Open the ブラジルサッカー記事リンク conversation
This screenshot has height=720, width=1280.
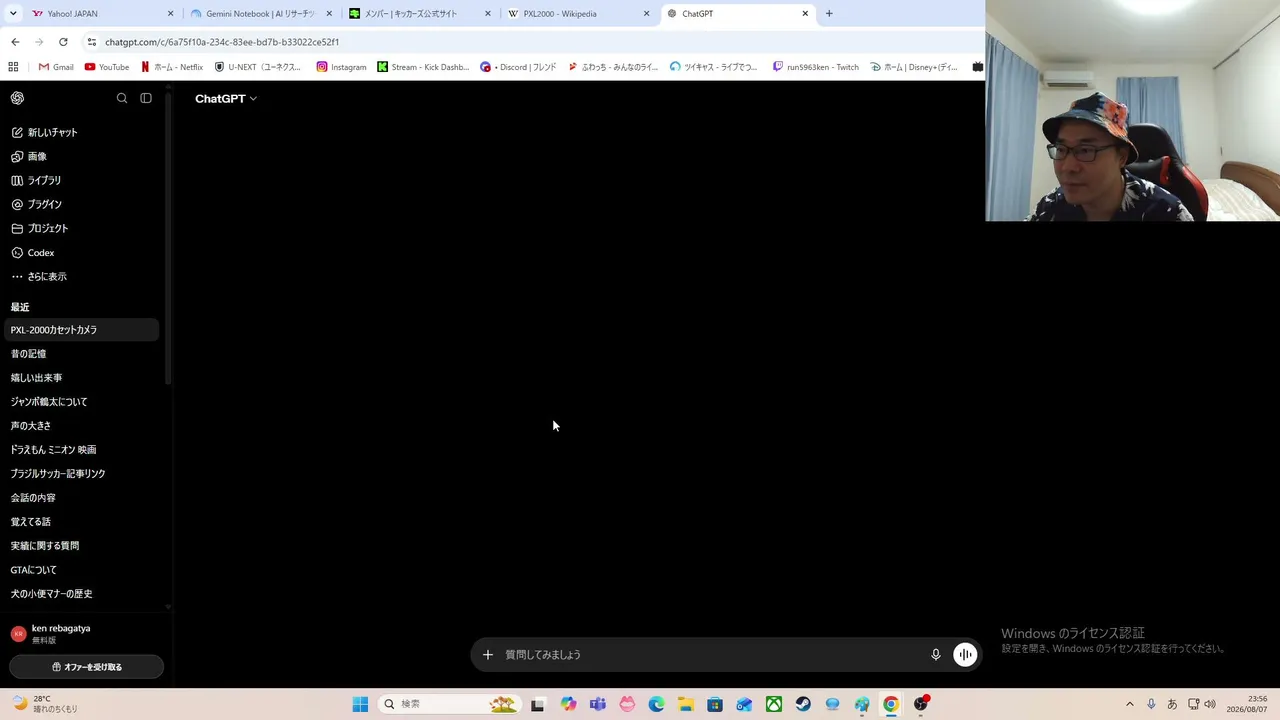tap(82, 474)
